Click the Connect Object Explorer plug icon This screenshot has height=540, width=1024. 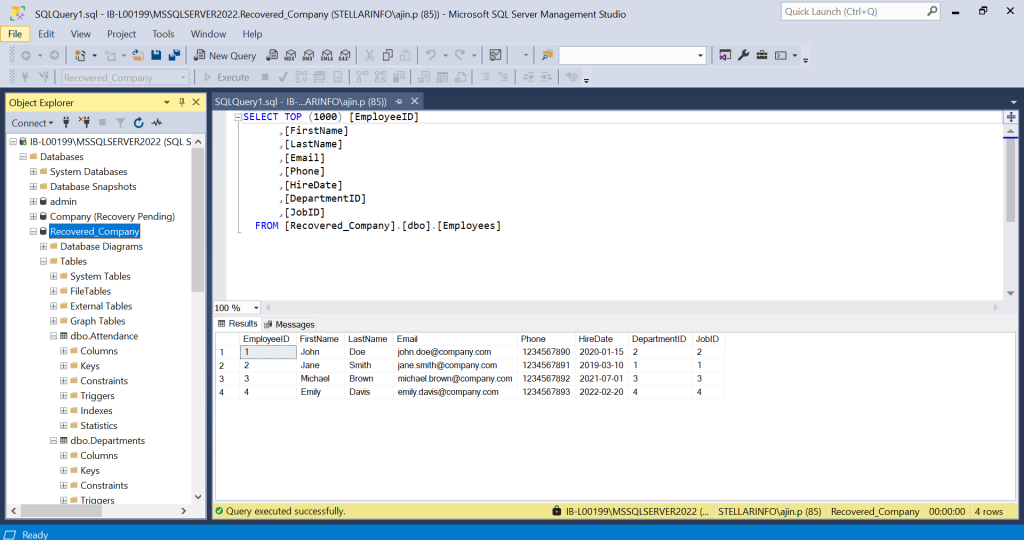[66, 123]
